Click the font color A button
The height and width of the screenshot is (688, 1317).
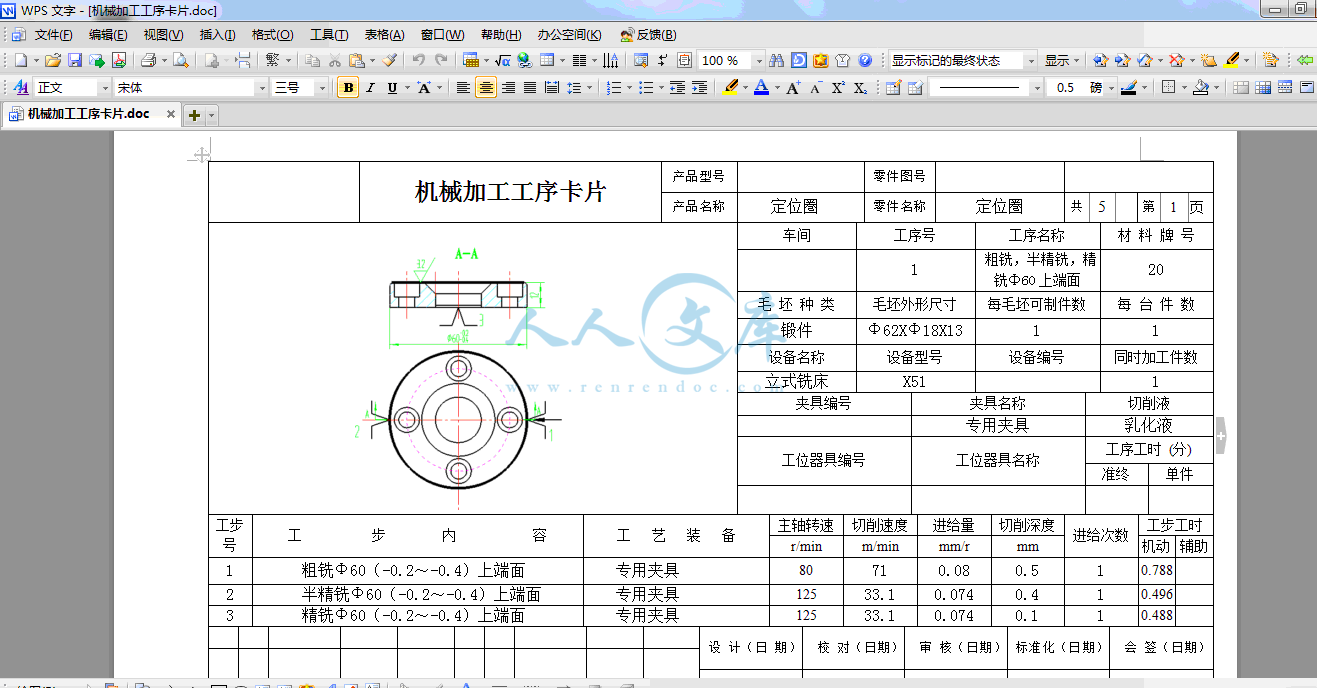pyautogui.click(x=761, y=88)
